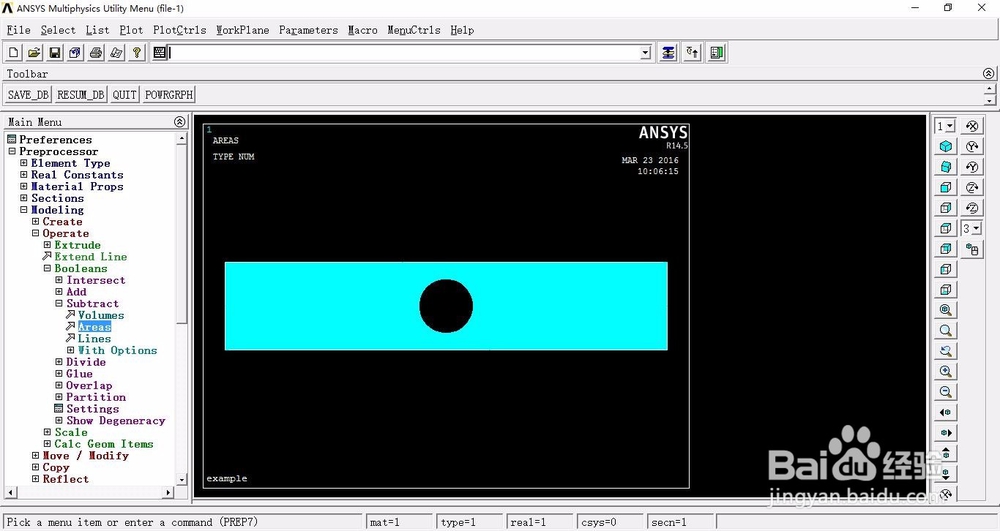Viewport: 1000px width, 531px height.
Task: Click Main Menu horizontal scroll right arrow
Action: pyautogui.click(x=168, y=492)
